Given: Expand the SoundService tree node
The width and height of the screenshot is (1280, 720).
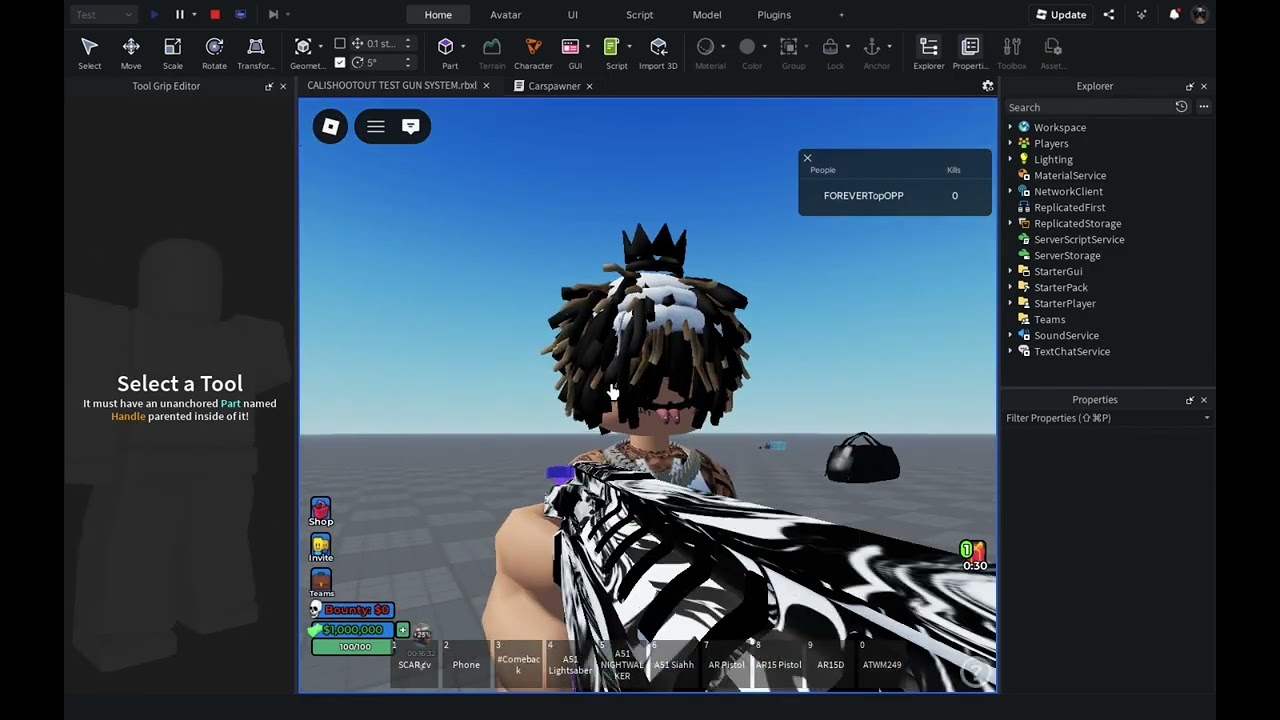Looking at the screenshot, I should pos(1010,335).
